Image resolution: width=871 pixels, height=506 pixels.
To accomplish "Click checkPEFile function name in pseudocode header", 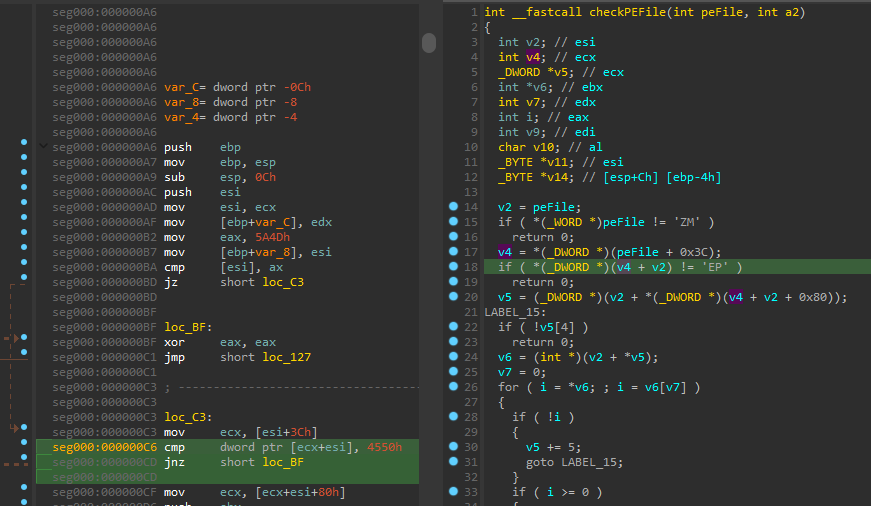I will (x=627, y=12).
